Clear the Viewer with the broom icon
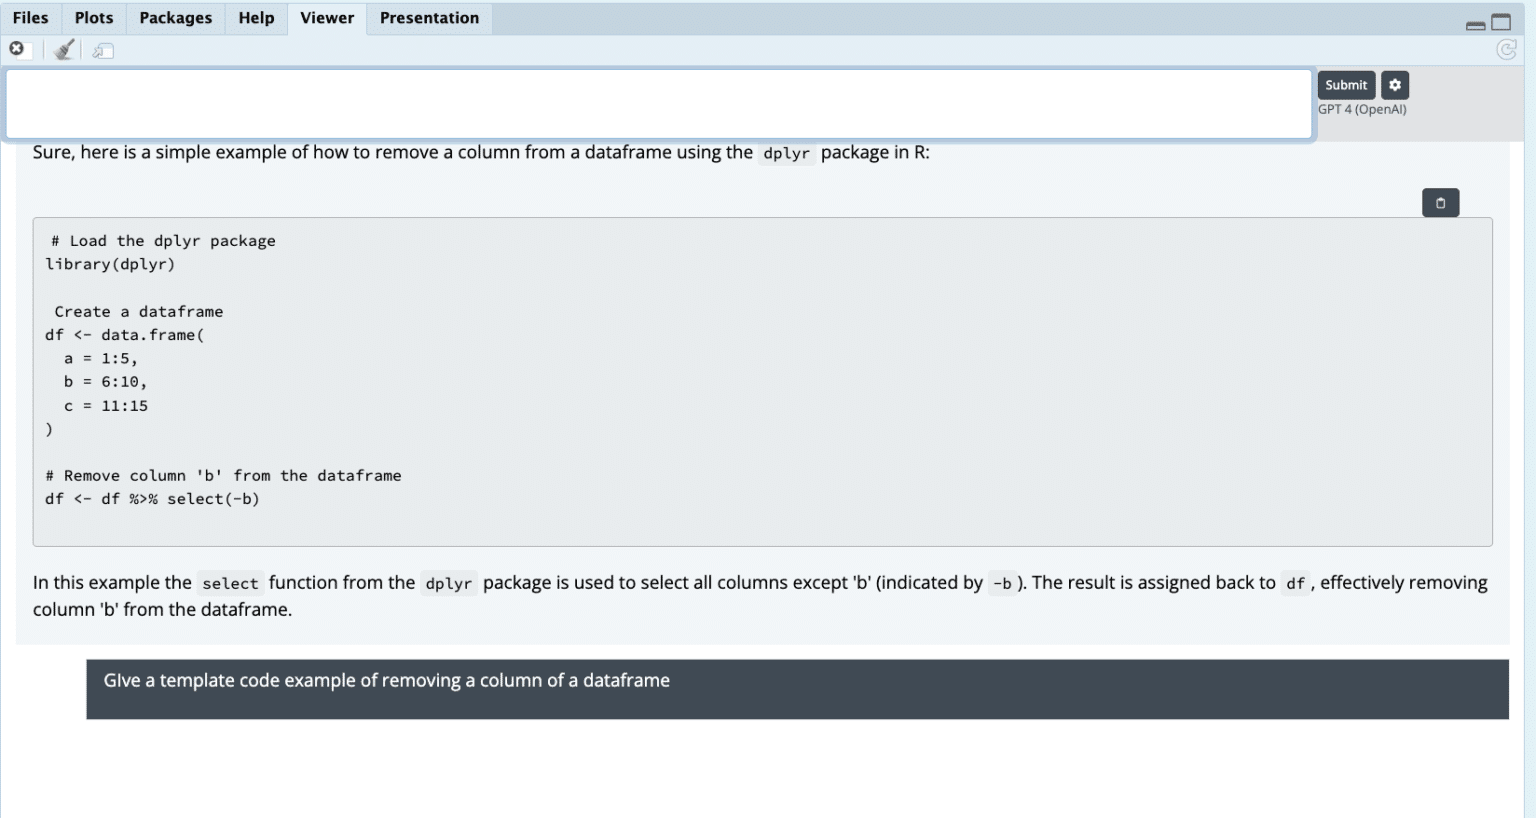Screen dimensions: 1536x818 pos(63,48)
